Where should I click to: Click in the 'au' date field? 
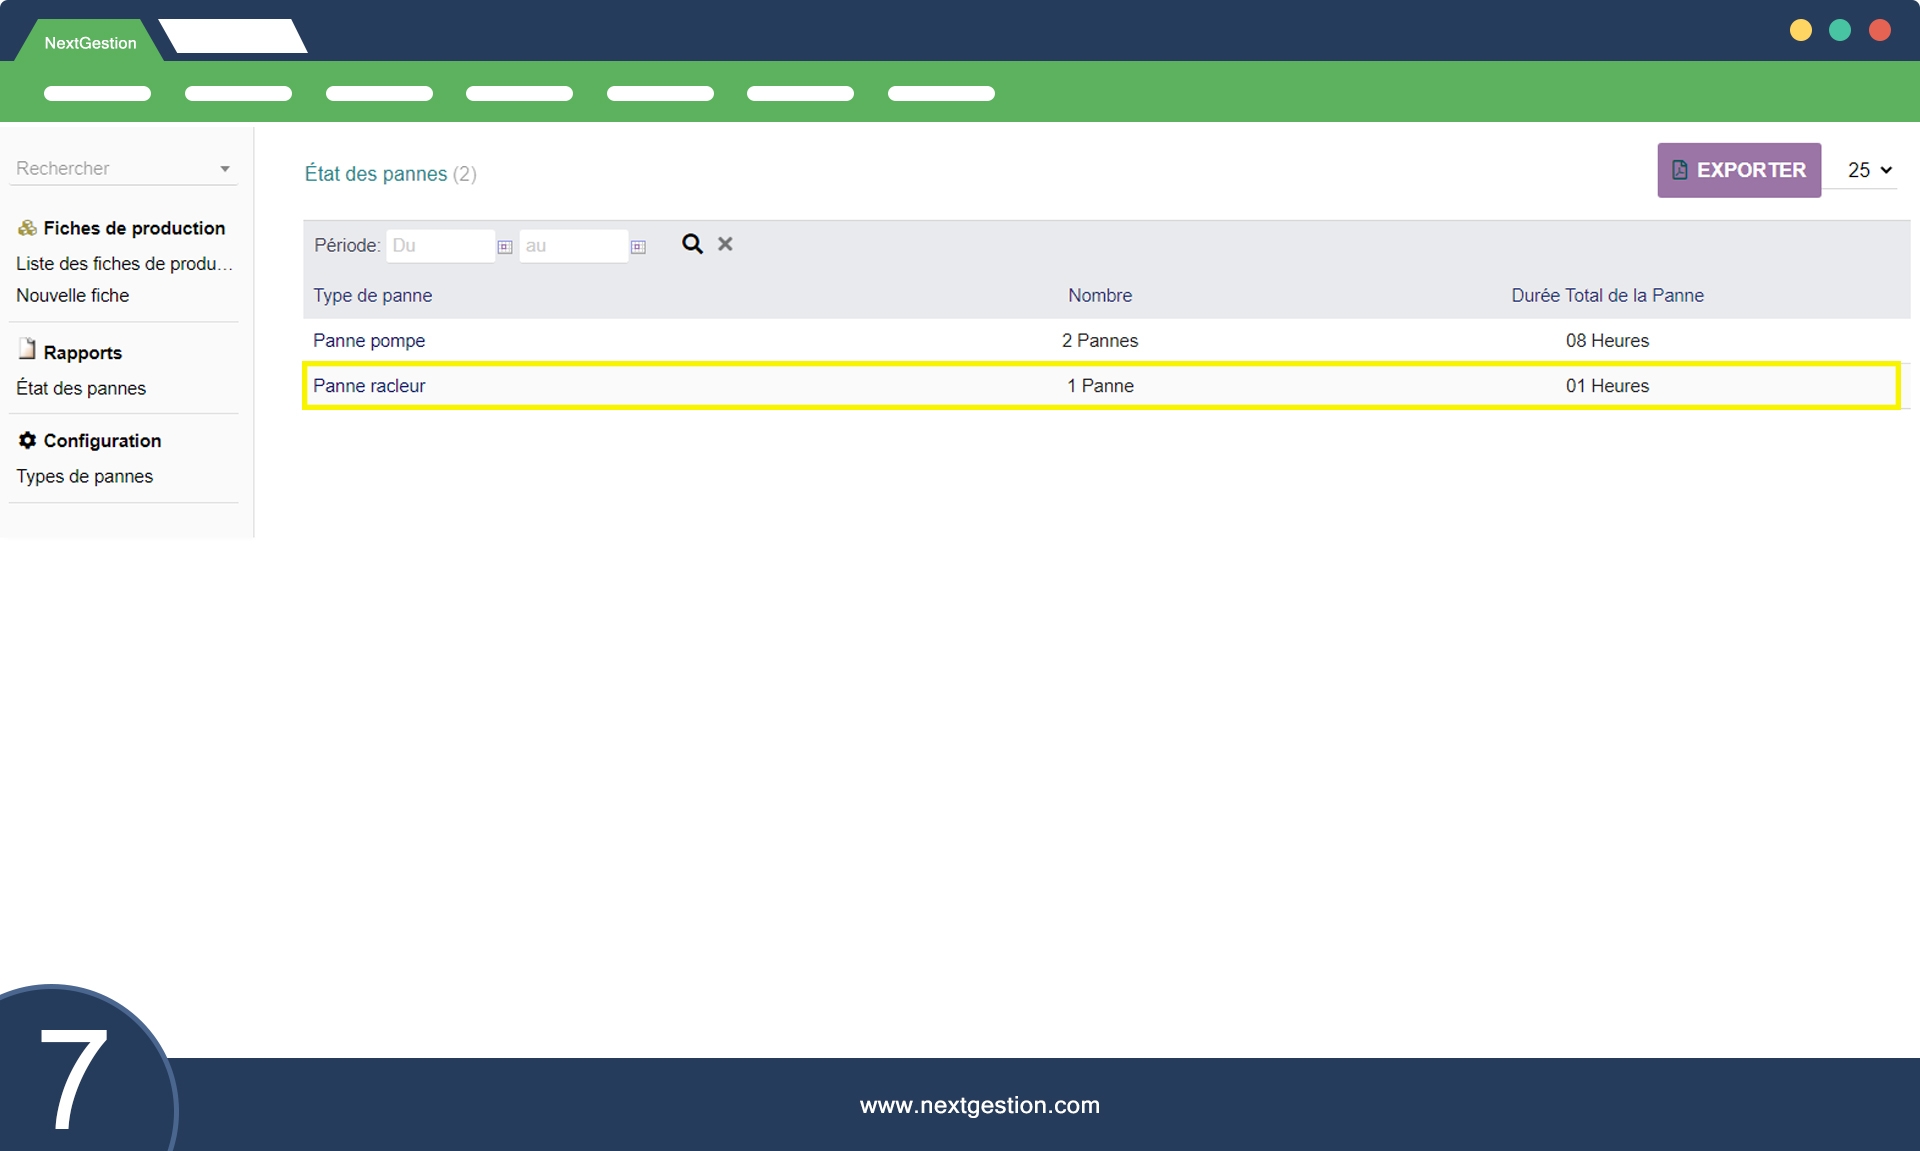[x=572, y=246]
